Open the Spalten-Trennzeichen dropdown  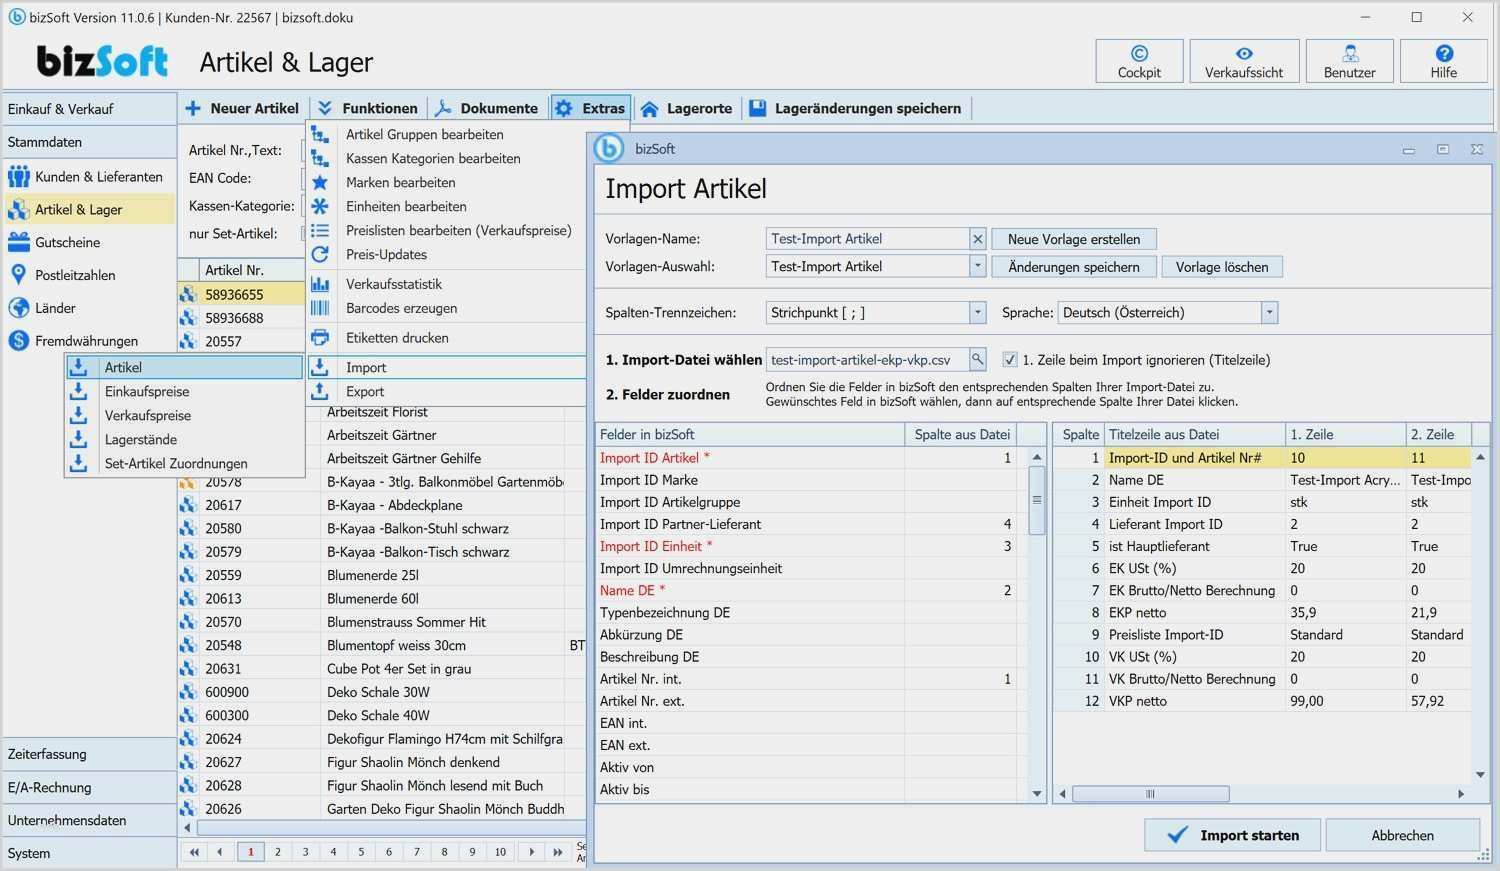pyautogui.click(x=977, y=313)
